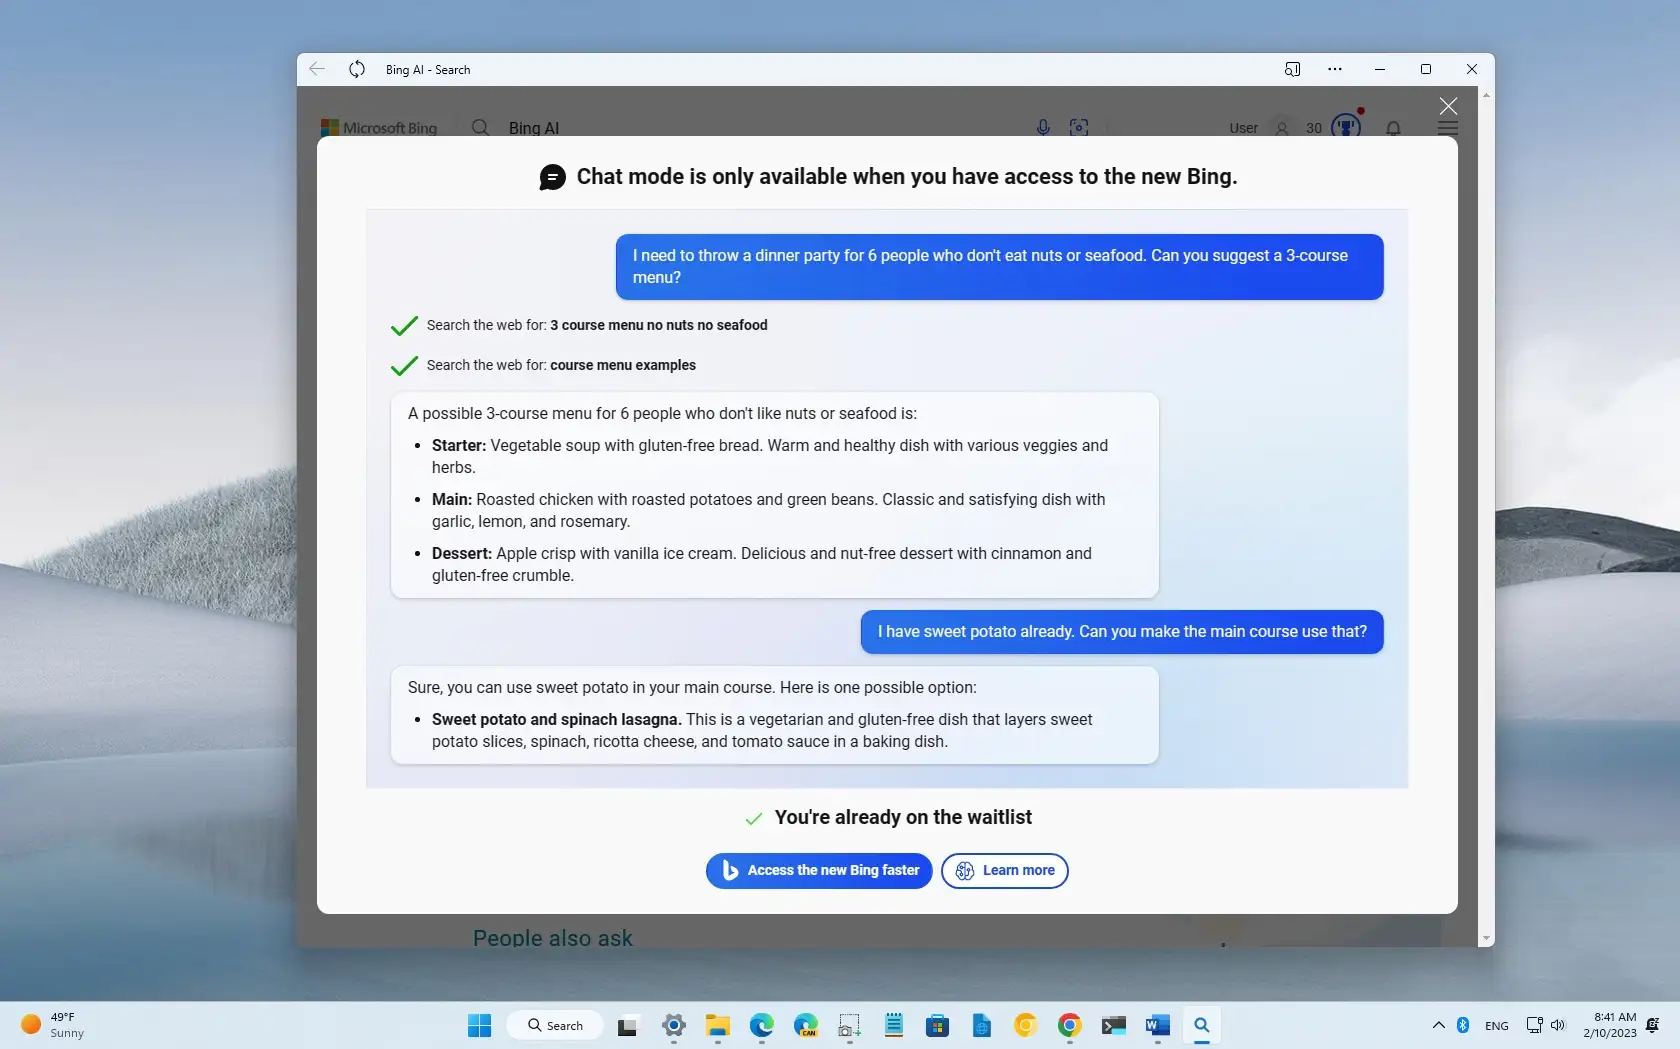Viewport: 1680px width, 1049px height.
Task: Click the volume speaker tray icon
Action: pos(1558,1025)
